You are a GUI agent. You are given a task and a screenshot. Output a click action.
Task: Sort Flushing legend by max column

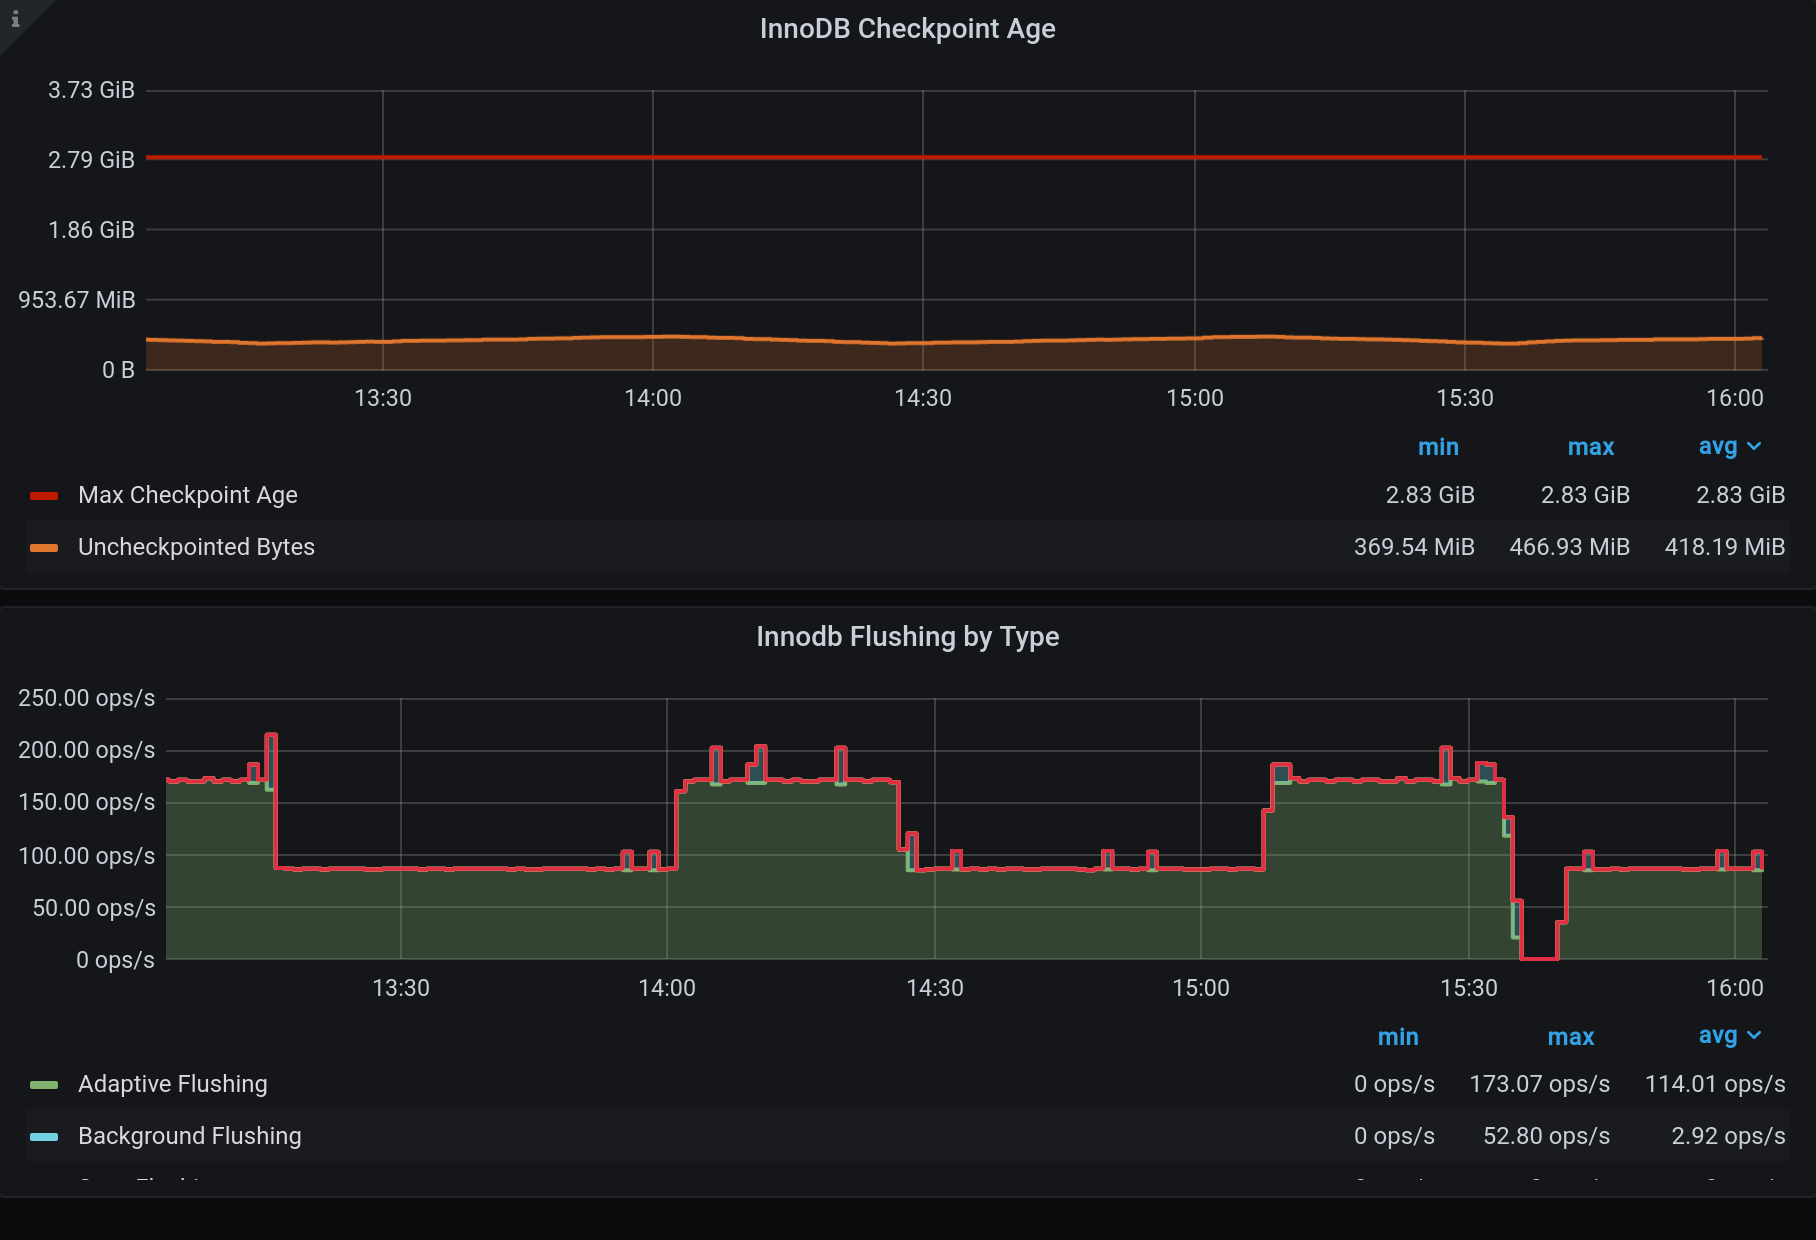1570,1037
